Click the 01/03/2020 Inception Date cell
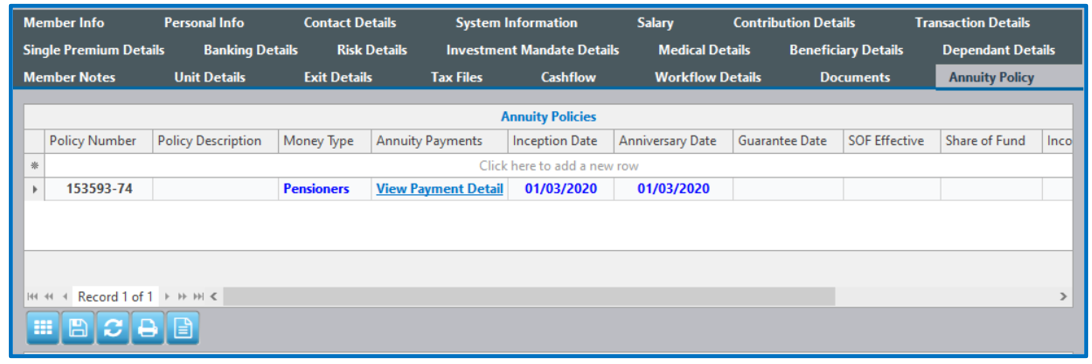Viewport: 1092px width, 364px height. (x=561, y=189)
